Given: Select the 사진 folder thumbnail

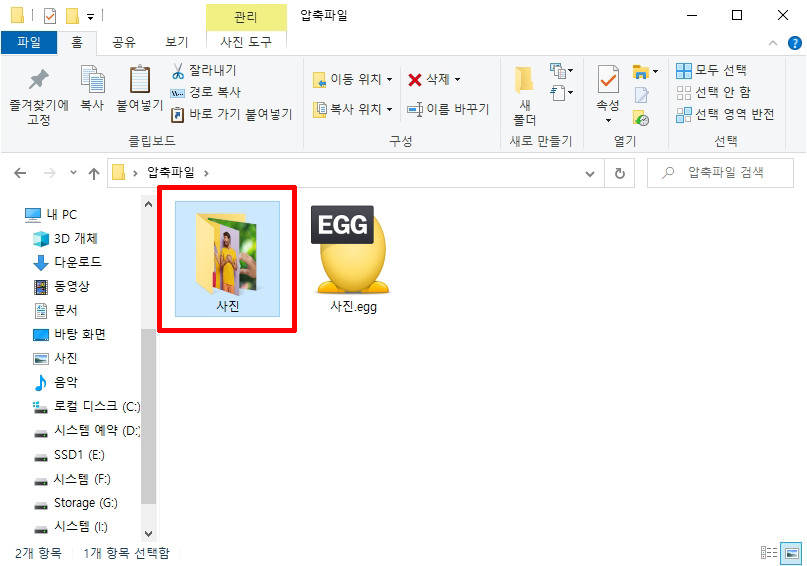Looking at the screenshot, I should (x=227, y=259).
